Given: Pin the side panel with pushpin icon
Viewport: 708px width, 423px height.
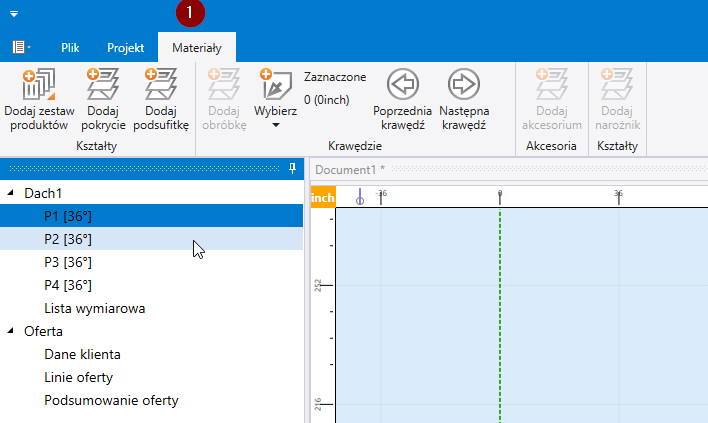Looking at the screenshot, I should [x=292, y=168].
